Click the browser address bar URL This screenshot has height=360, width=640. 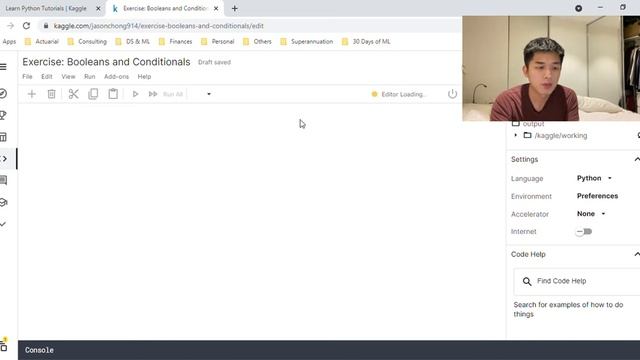pyautogui.click(x=158, y=26)
